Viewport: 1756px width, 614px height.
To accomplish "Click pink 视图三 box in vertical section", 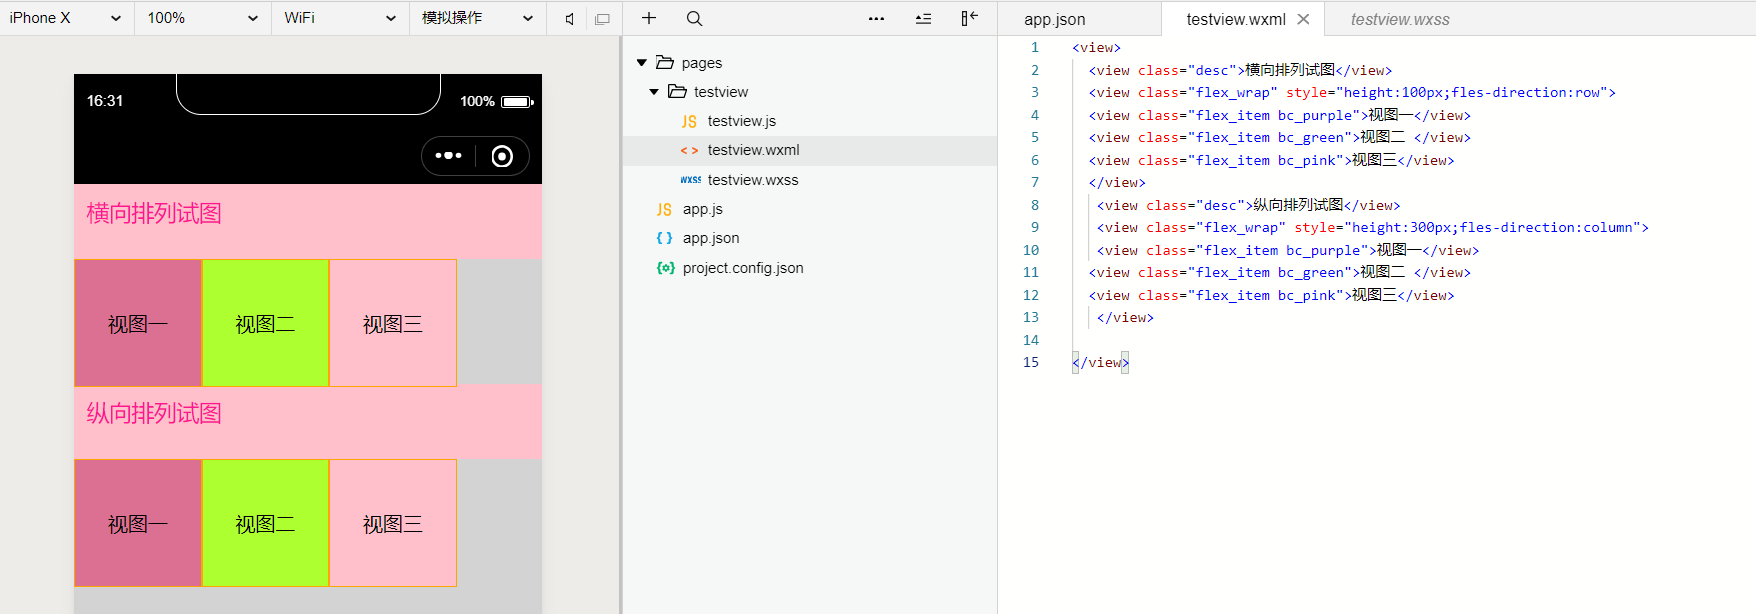I will click(393, 523).
